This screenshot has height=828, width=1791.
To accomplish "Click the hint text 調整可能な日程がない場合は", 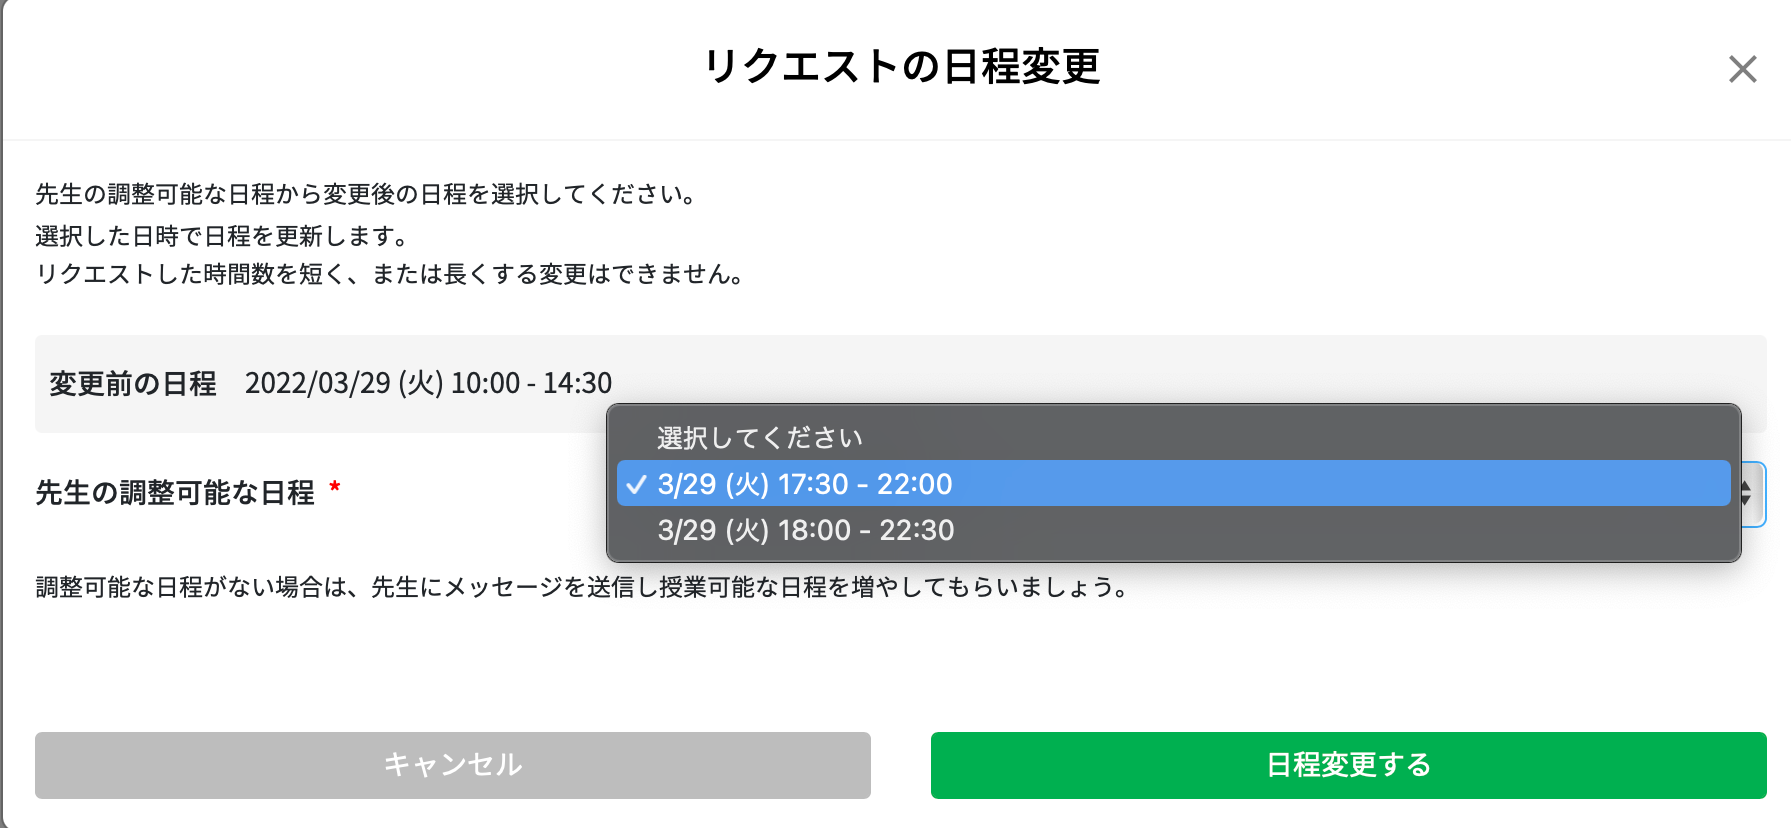I will [583, 587].
